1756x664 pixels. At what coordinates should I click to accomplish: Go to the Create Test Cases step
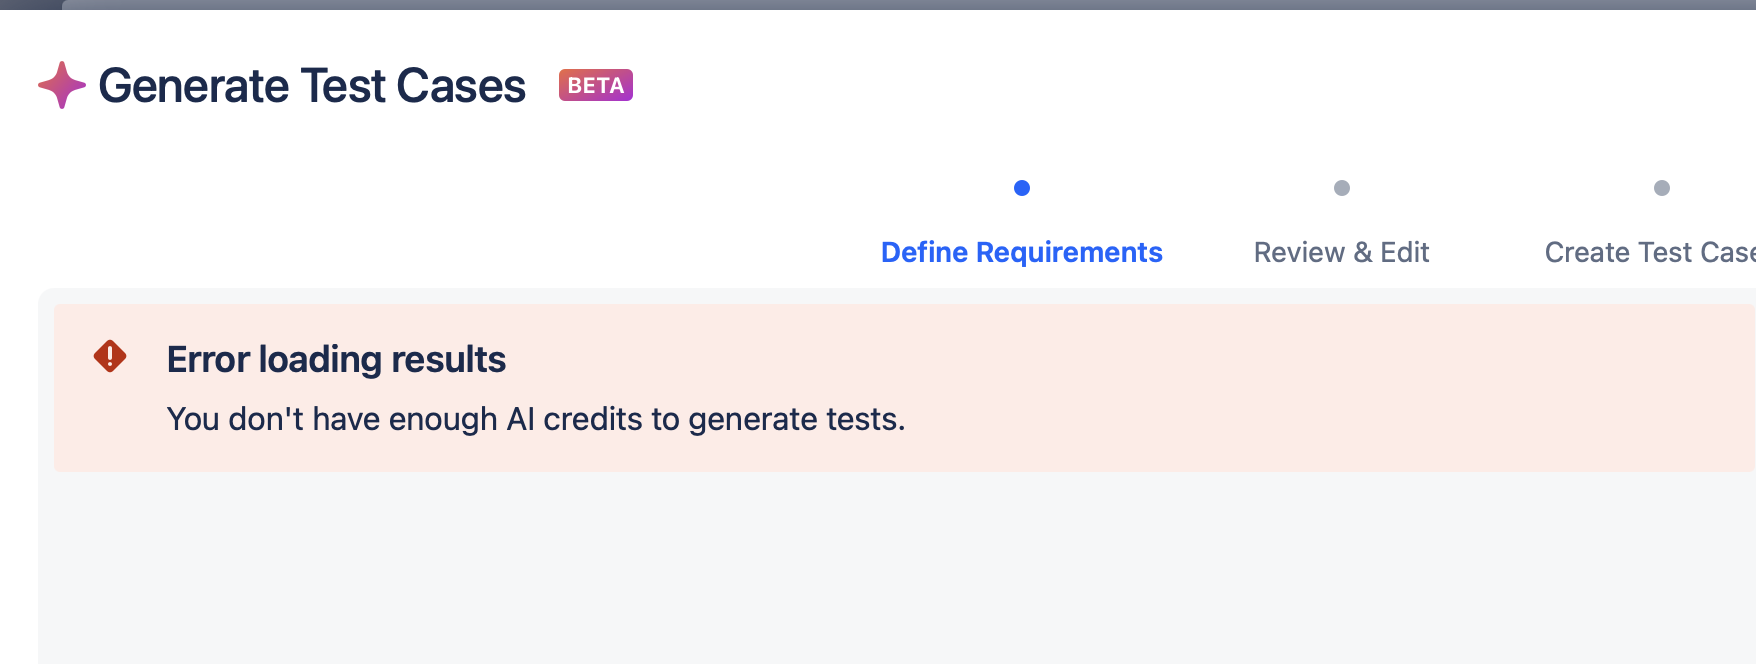pyautogui.click(x=1650, y=252)
